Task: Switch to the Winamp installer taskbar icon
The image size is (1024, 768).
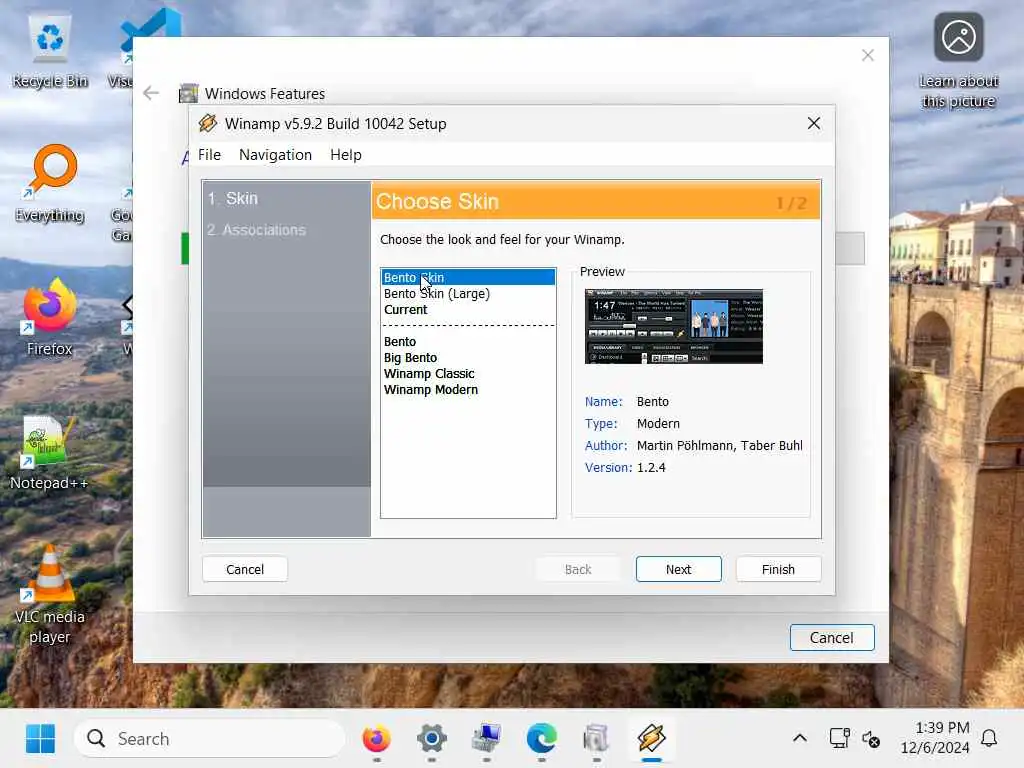Action: click(651, 739)
